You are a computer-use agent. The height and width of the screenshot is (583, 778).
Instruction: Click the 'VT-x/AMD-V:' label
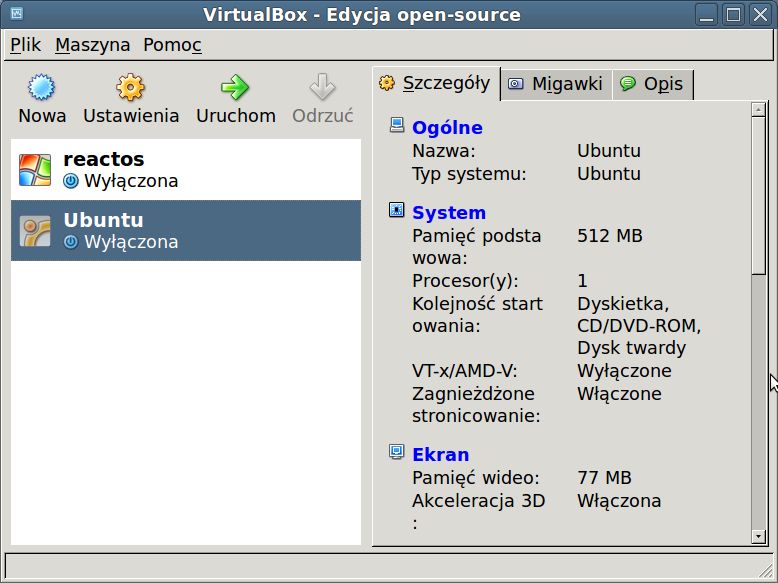pyautogui.click(x=464, y=371)
